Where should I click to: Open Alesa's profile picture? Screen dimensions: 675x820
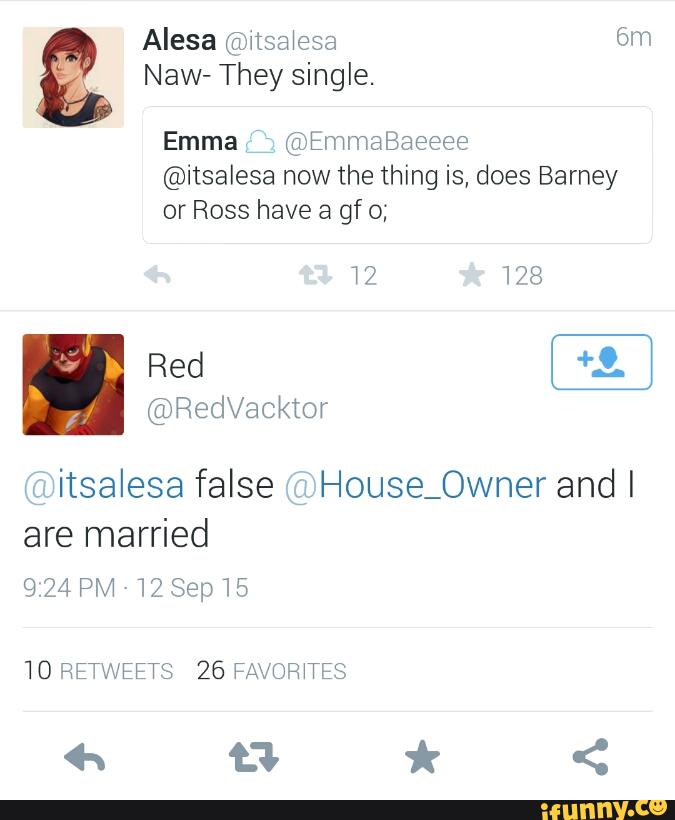(x=73, y=77)
